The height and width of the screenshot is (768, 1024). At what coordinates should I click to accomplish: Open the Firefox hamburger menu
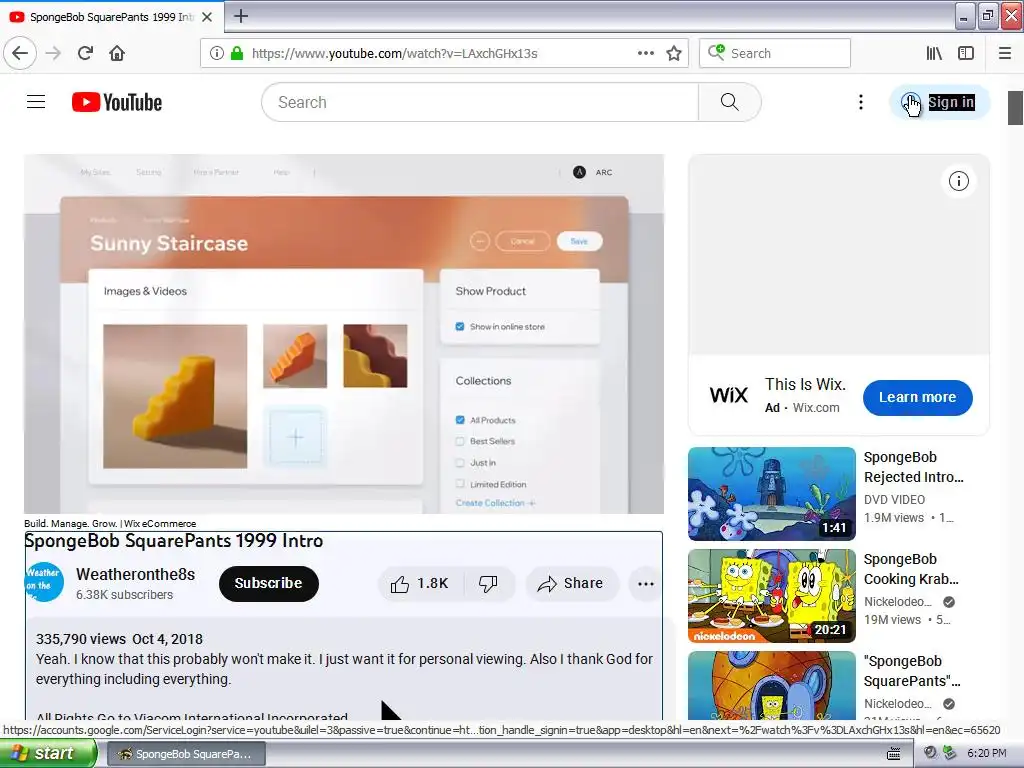tap(1005, 53)
